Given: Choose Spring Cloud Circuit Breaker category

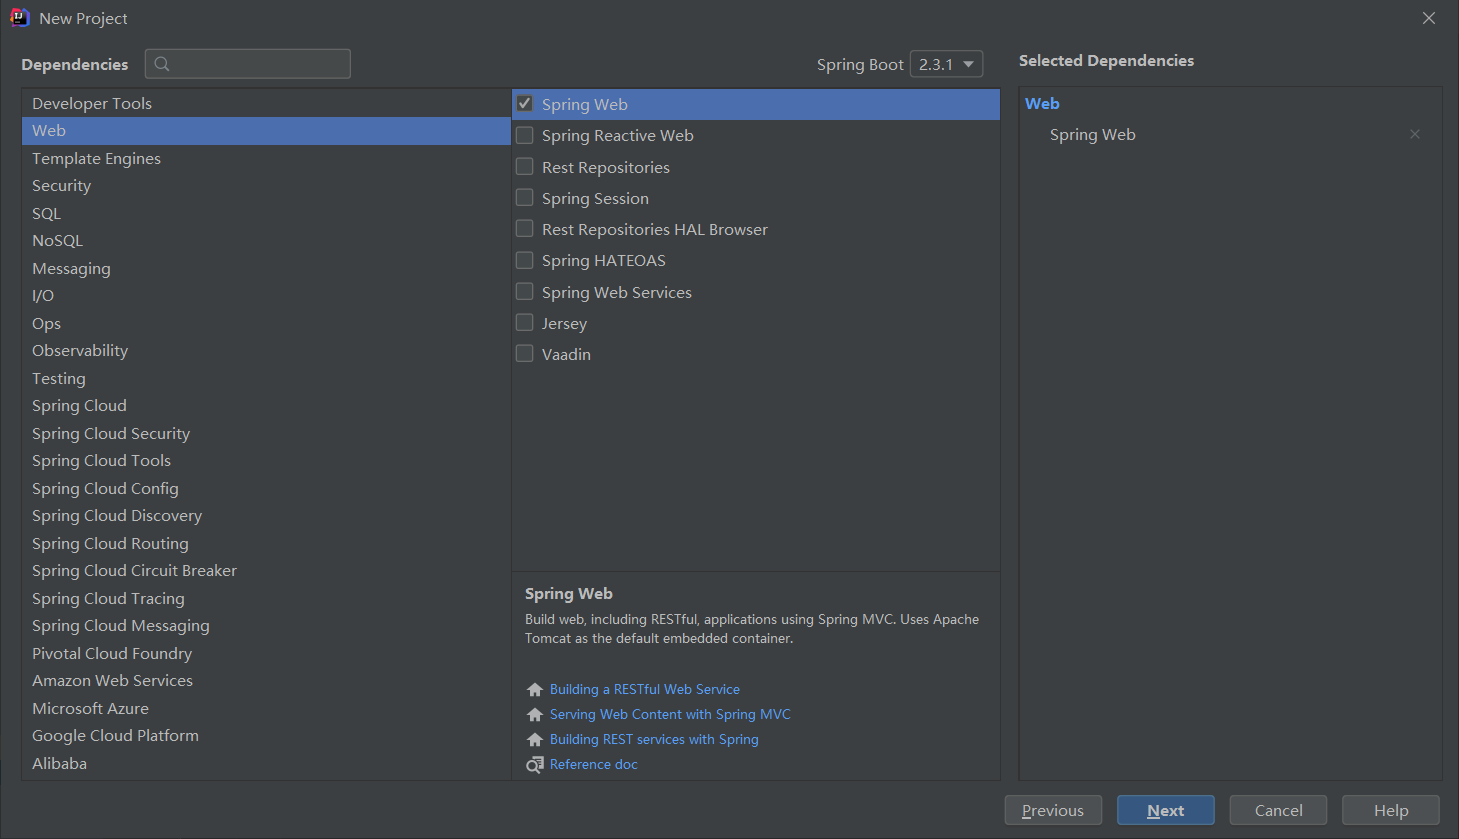Looking at the screenshot, I should [x=266, y=571].
